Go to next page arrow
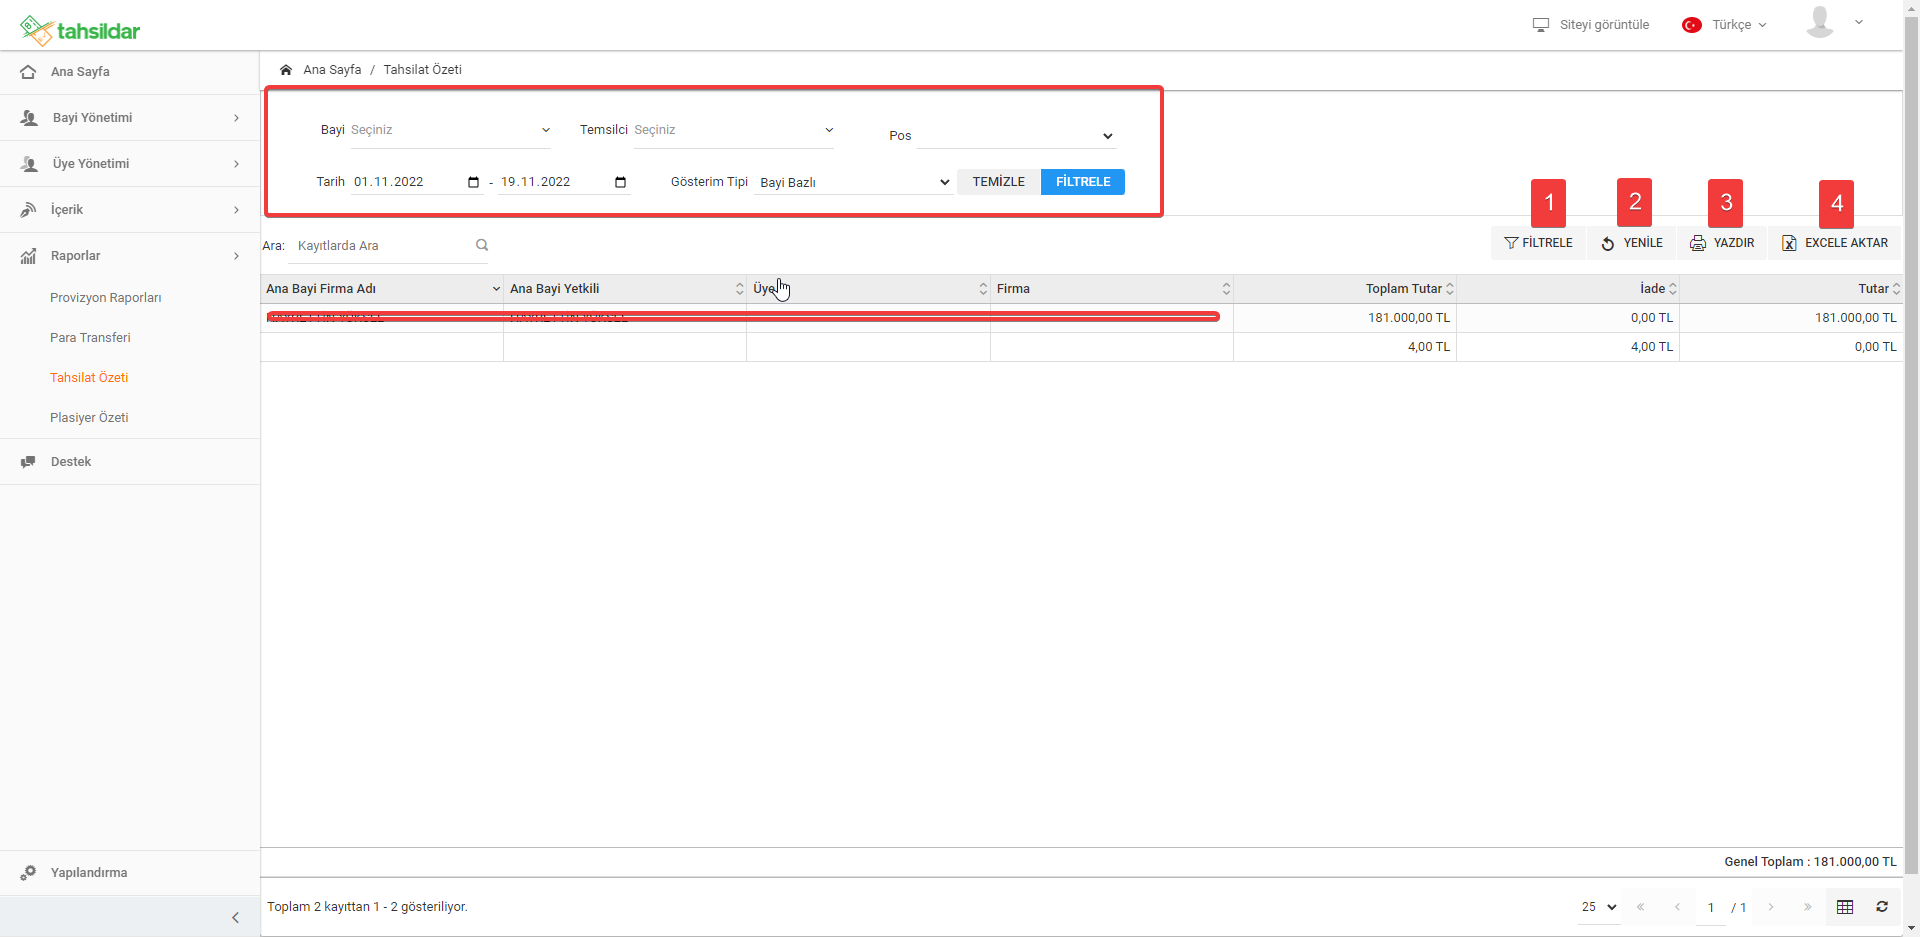This screenshot has width=1920, height=937. pos(1771,907)
